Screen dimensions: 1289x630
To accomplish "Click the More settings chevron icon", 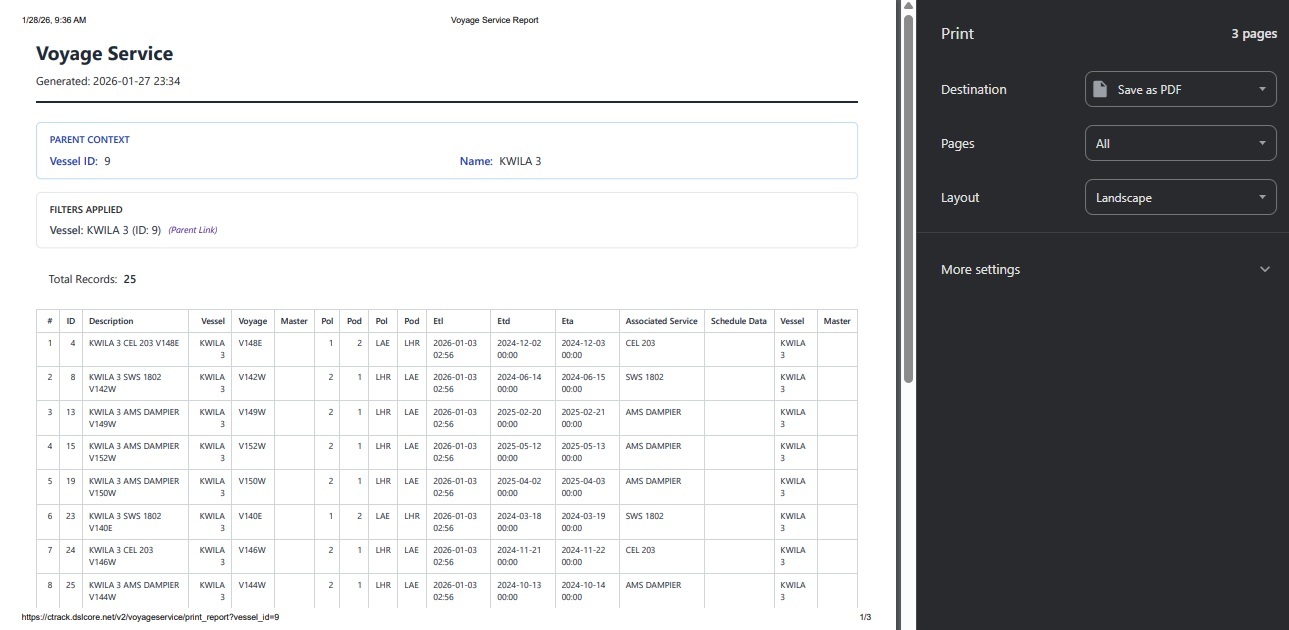I will coord(1264,270).
